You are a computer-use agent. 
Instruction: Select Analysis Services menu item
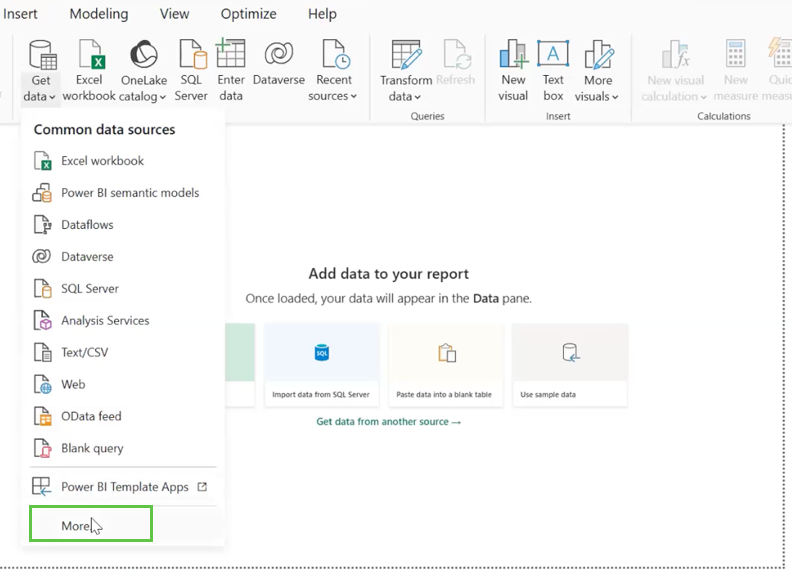(123, 320)
